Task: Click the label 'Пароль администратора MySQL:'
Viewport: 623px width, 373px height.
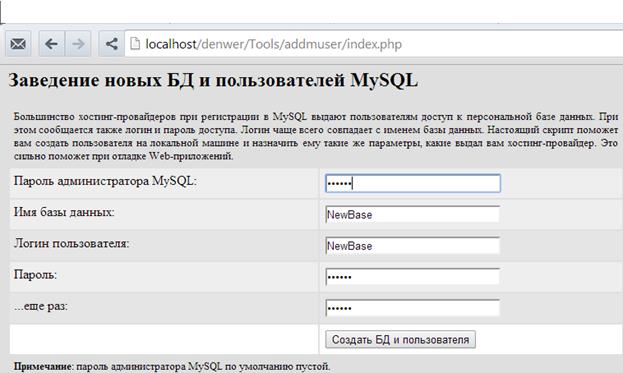Action: tap(105, 181)
